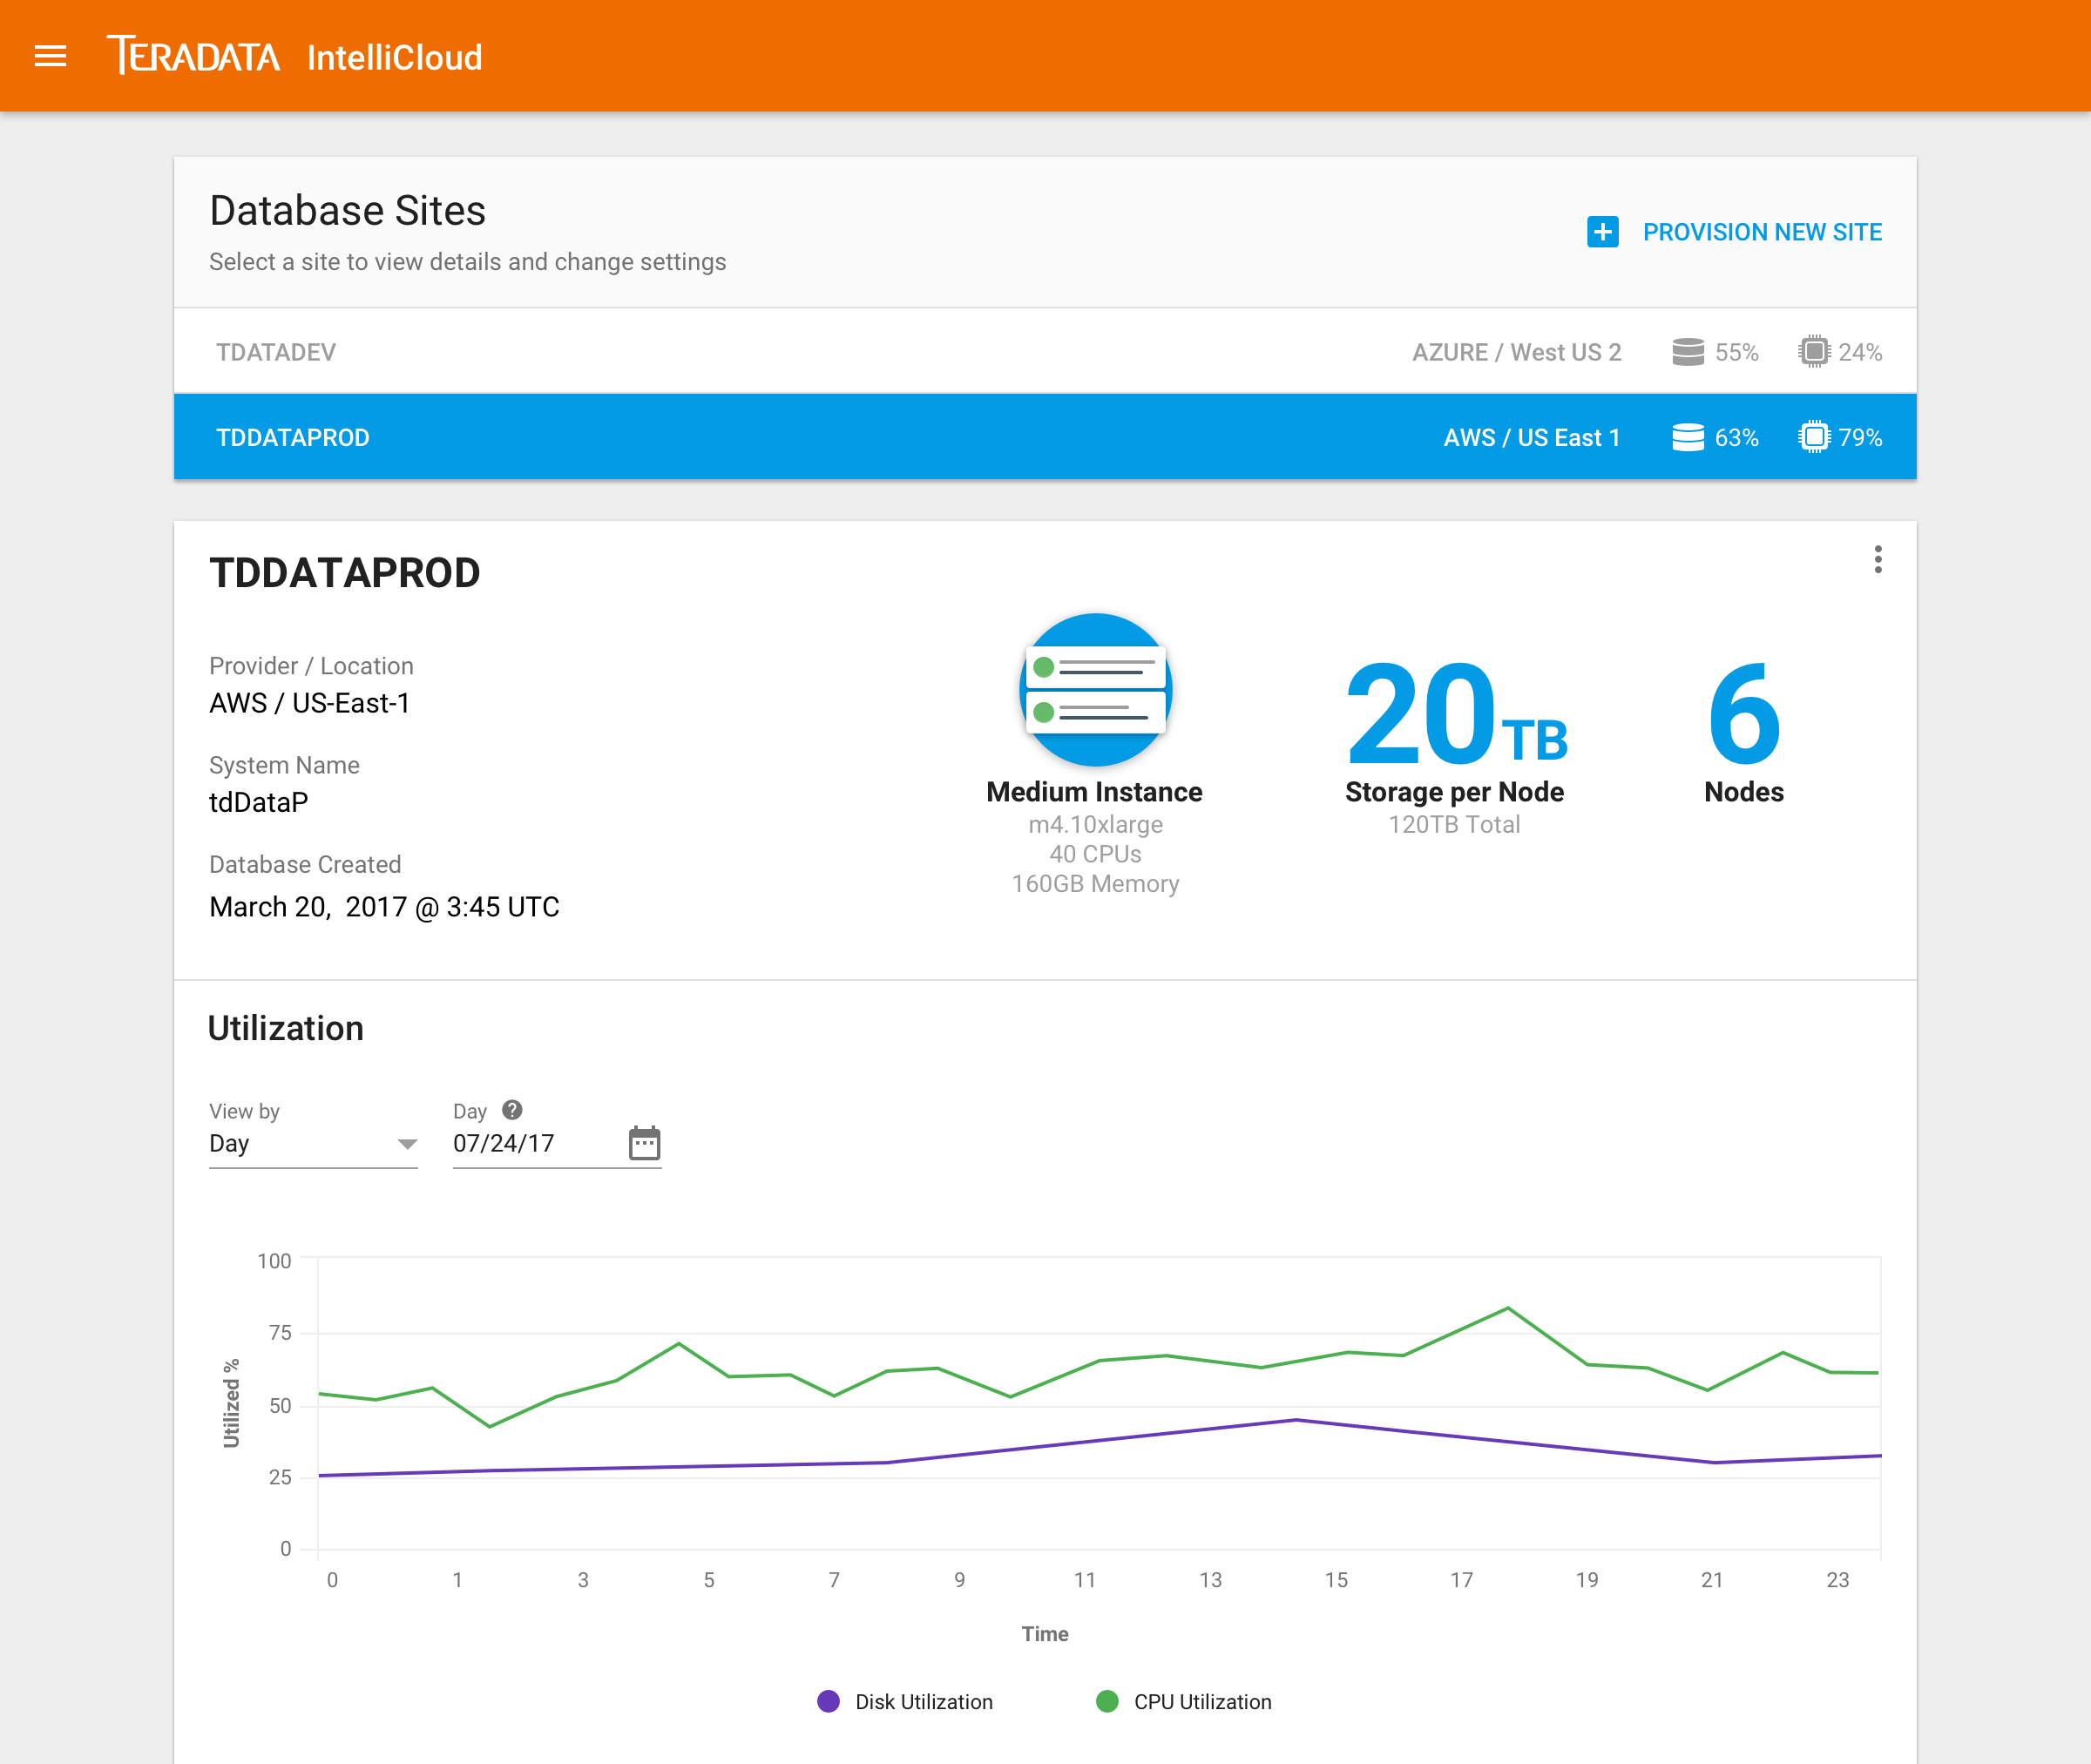
Task: Click the plus icon for provisioning
Action: [1602, 232]
